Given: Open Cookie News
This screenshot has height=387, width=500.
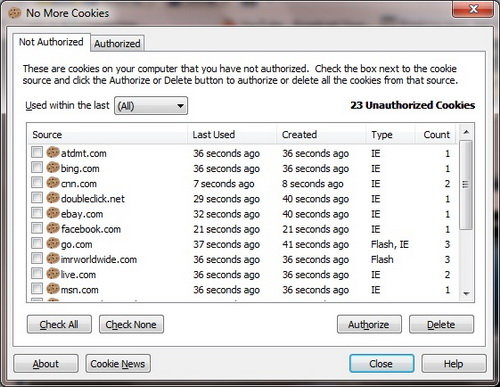Looking at the screenshot, I should [x=118, y=364].
